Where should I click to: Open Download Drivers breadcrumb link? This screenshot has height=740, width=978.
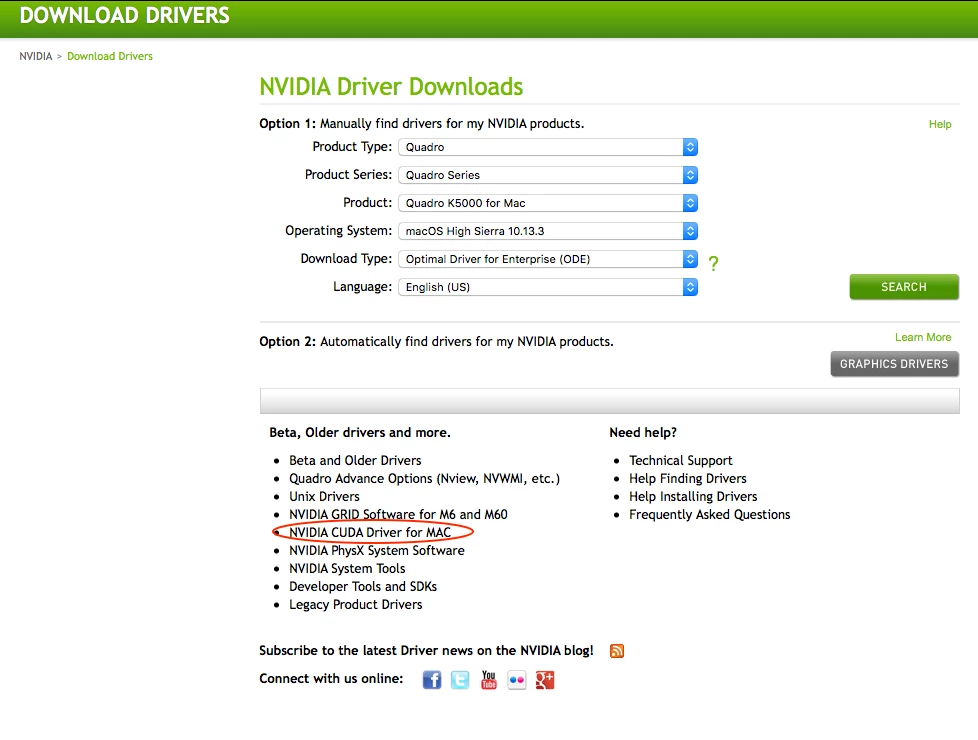110,56
